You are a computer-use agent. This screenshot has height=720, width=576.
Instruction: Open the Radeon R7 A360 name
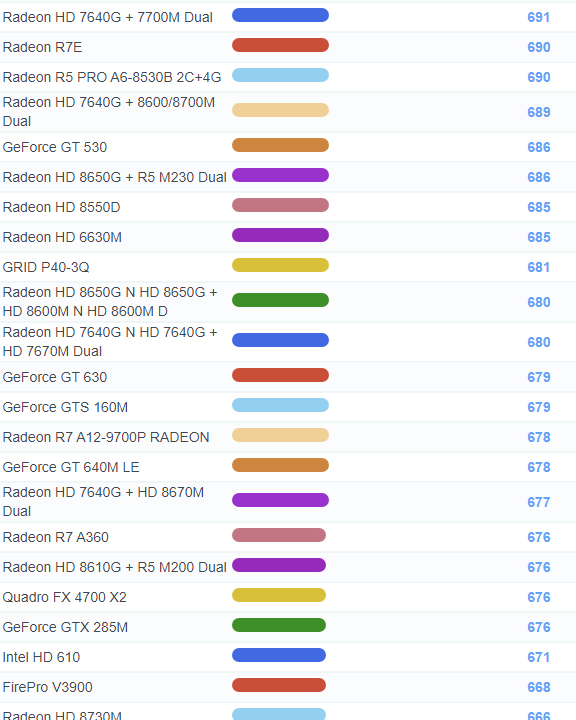56,537
